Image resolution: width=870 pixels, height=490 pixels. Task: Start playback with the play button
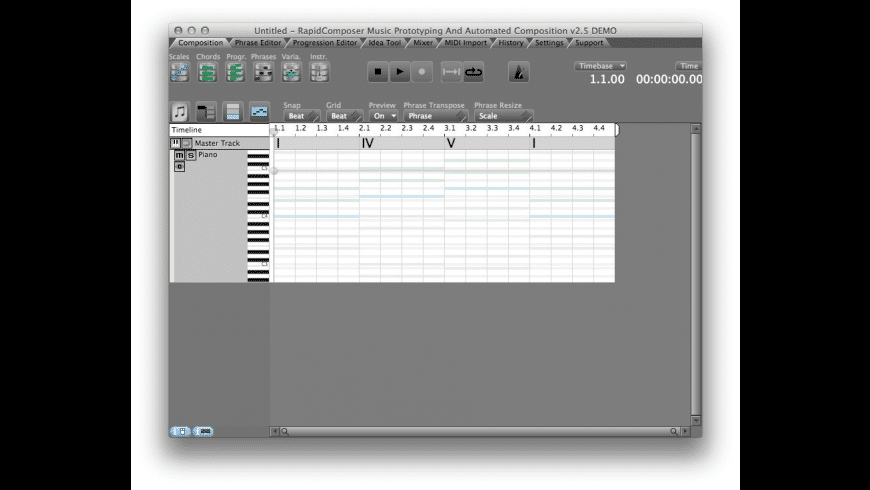tap(400, 72)
